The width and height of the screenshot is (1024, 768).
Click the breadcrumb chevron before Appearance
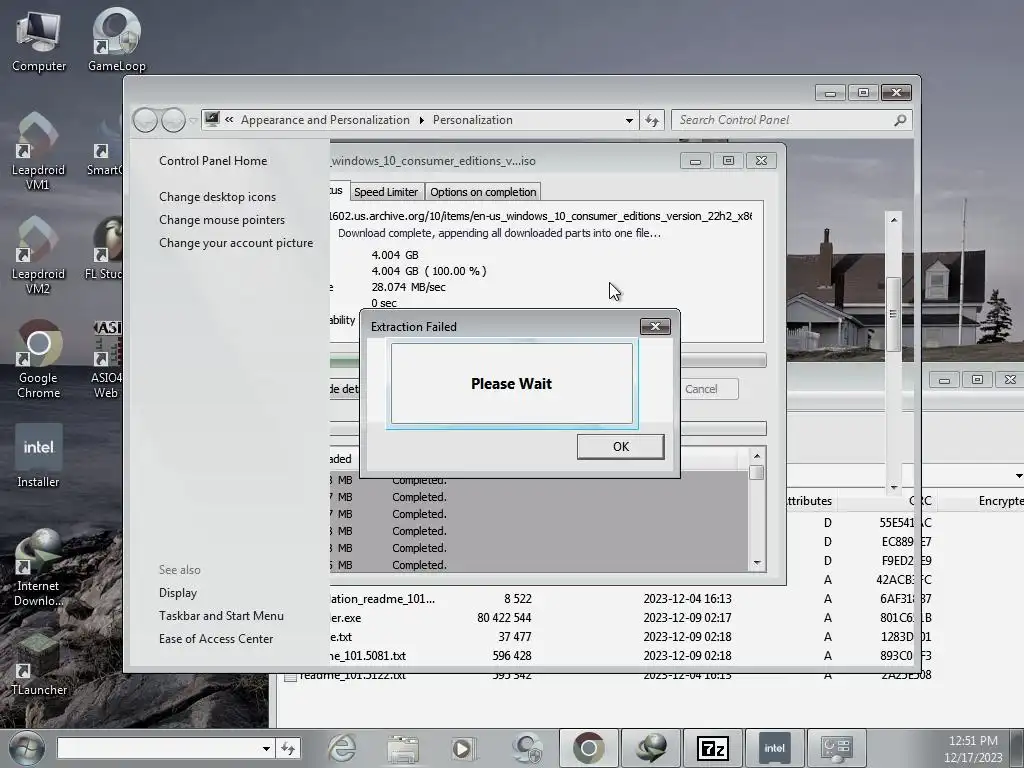(229, 120)
